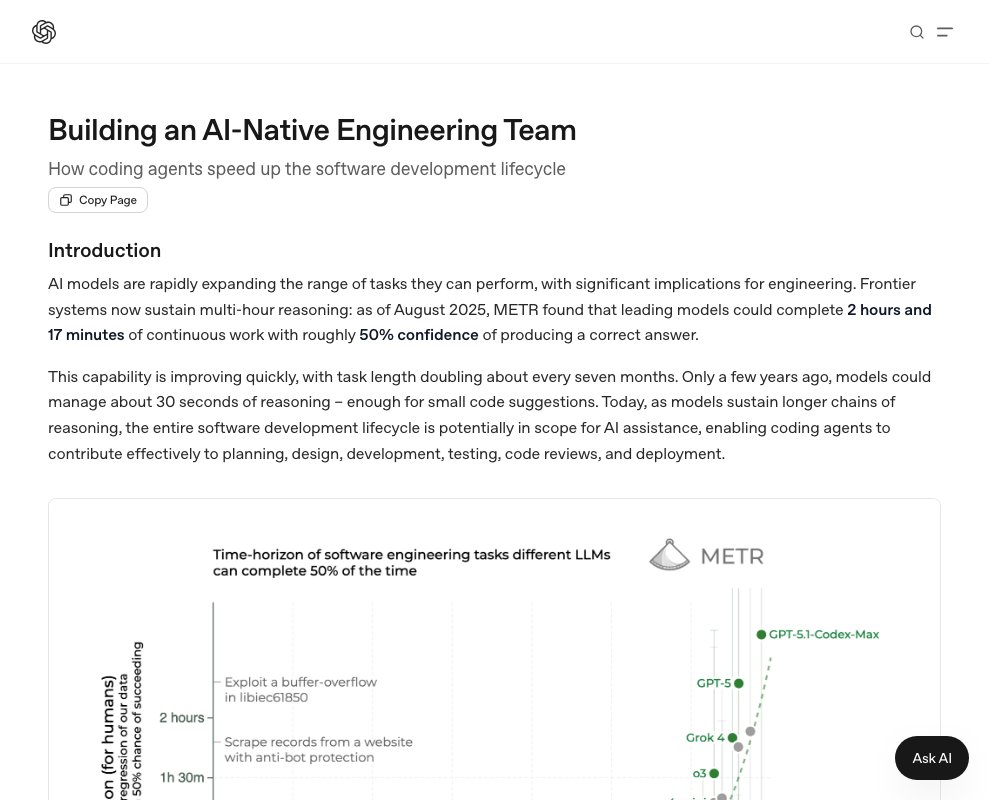Click the Grok 4 data point

tap(732, 737)
